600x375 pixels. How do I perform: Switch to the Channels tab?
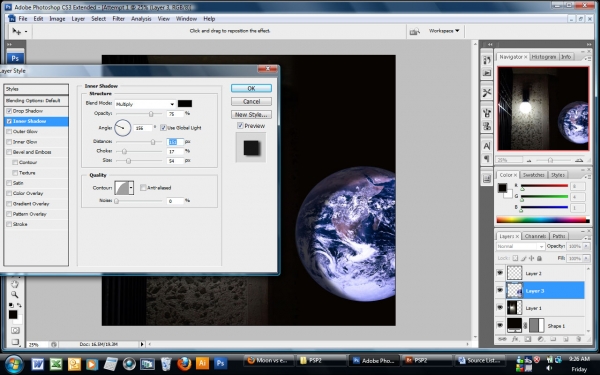pyautogui.click(x=535, y=236)
